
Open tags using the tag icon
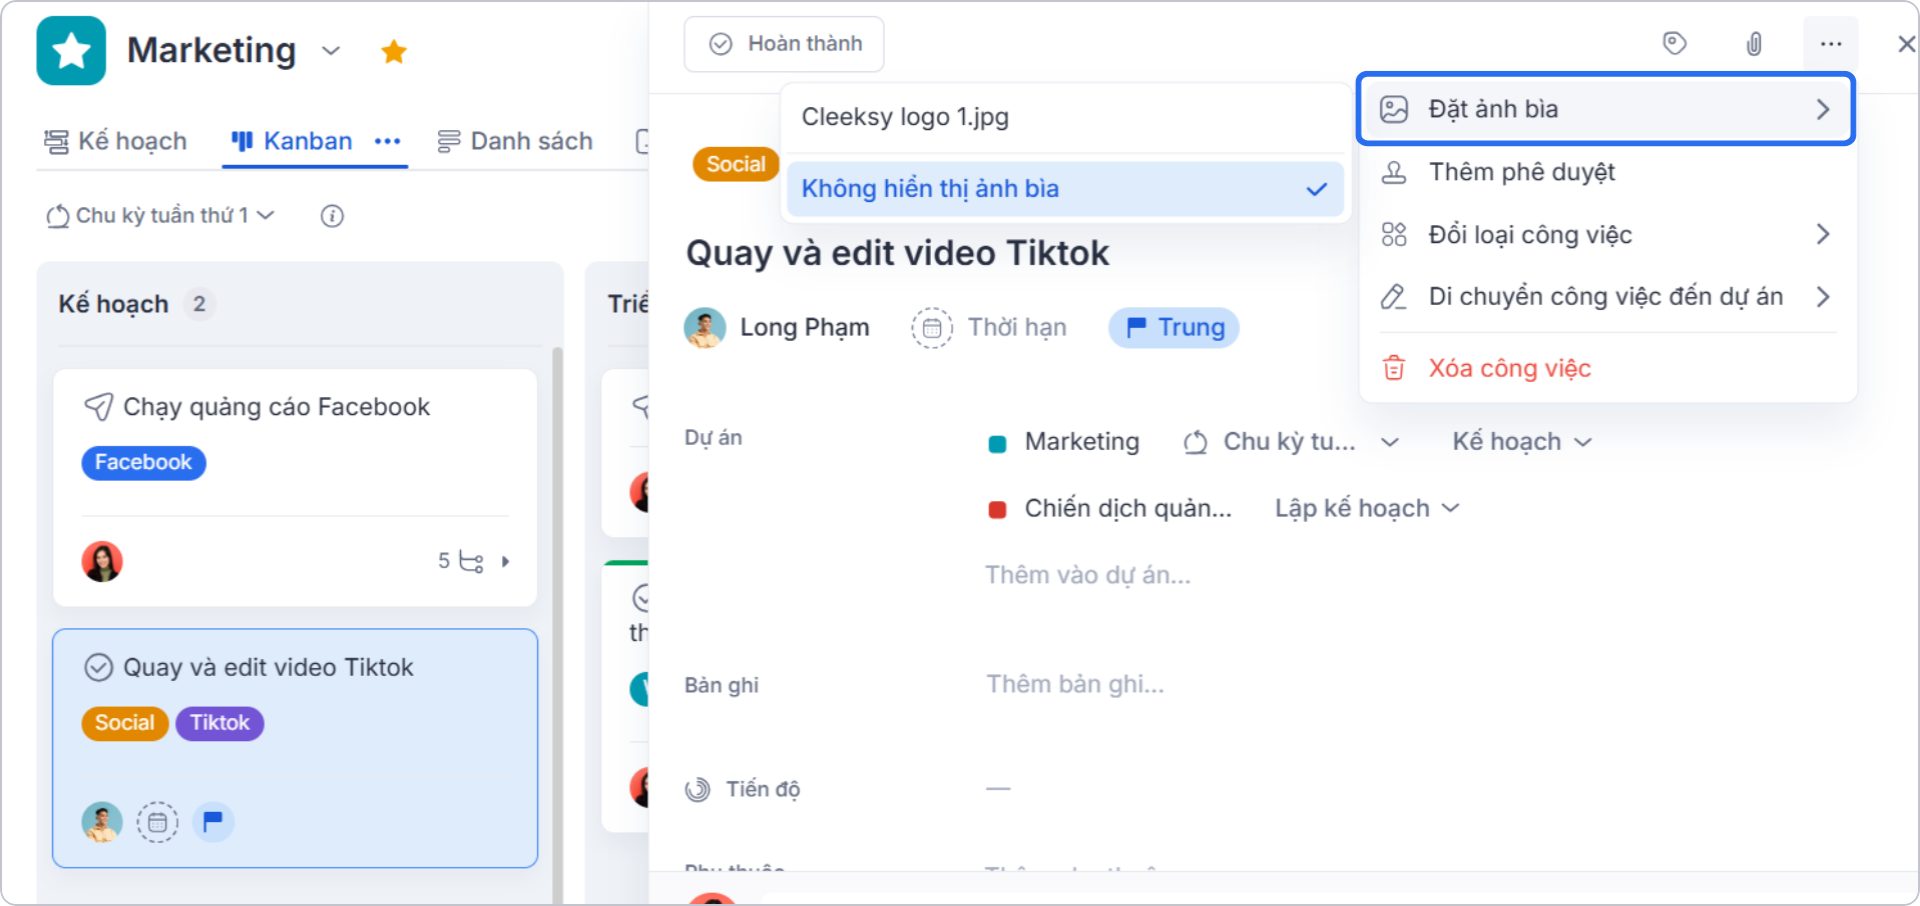tap(1675, 43)
